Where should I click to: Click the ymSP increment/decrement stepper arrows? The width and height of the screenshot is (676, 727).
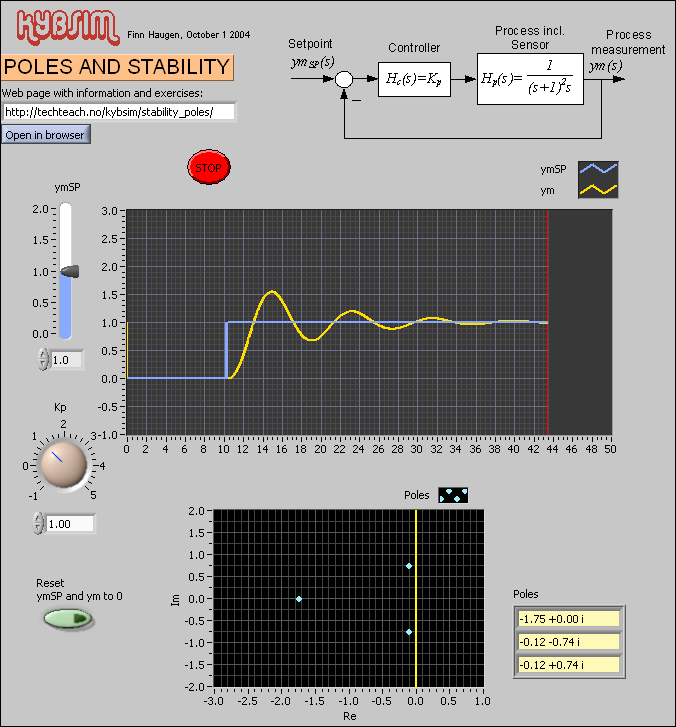43,360
